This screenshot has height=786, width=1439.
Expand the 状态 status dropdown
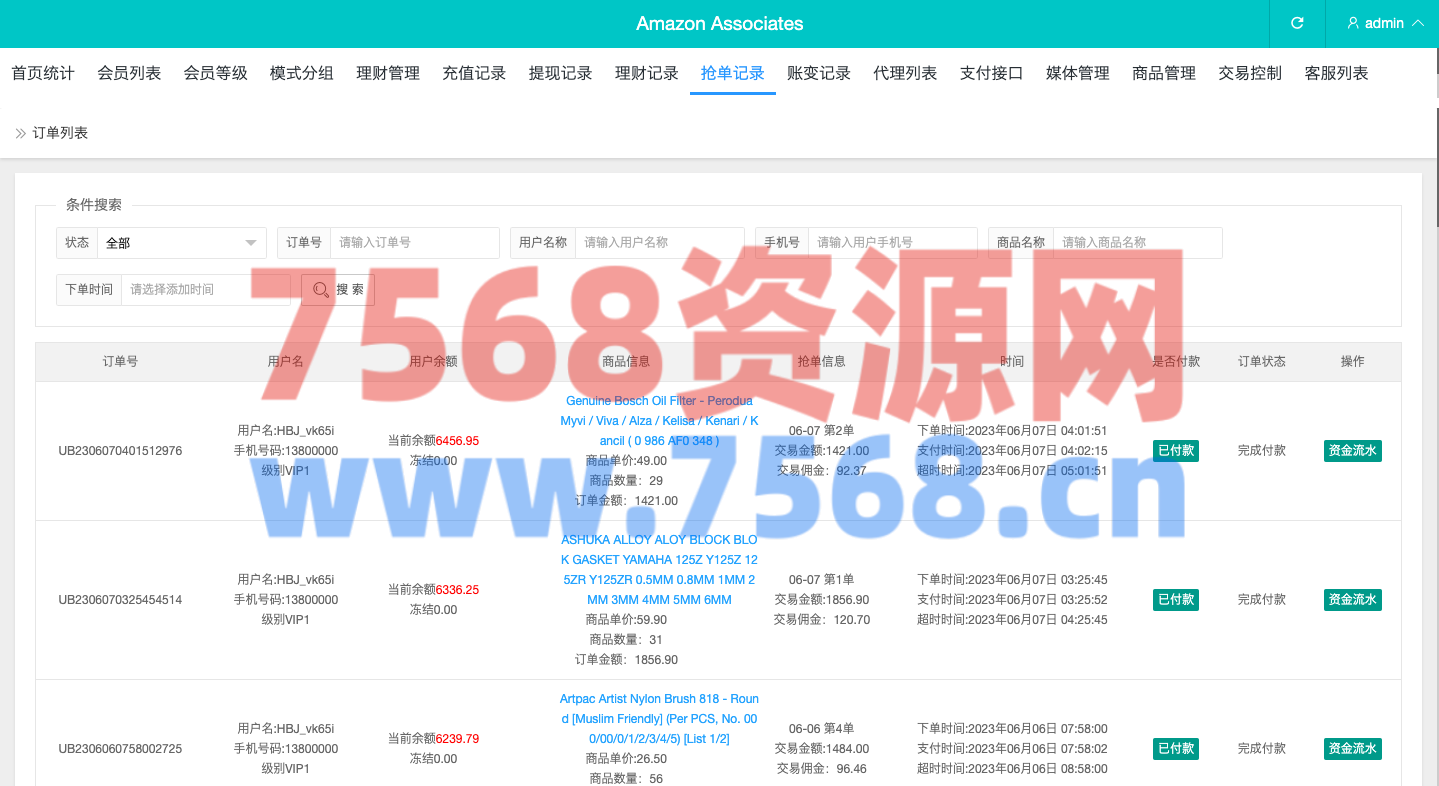pos(181,243)
